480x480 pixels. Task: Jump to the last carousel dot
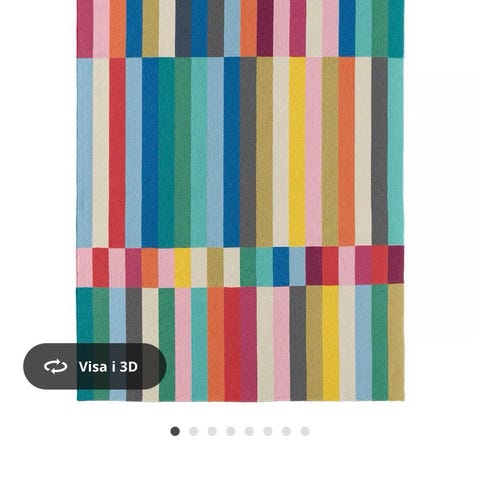point(305,431)
